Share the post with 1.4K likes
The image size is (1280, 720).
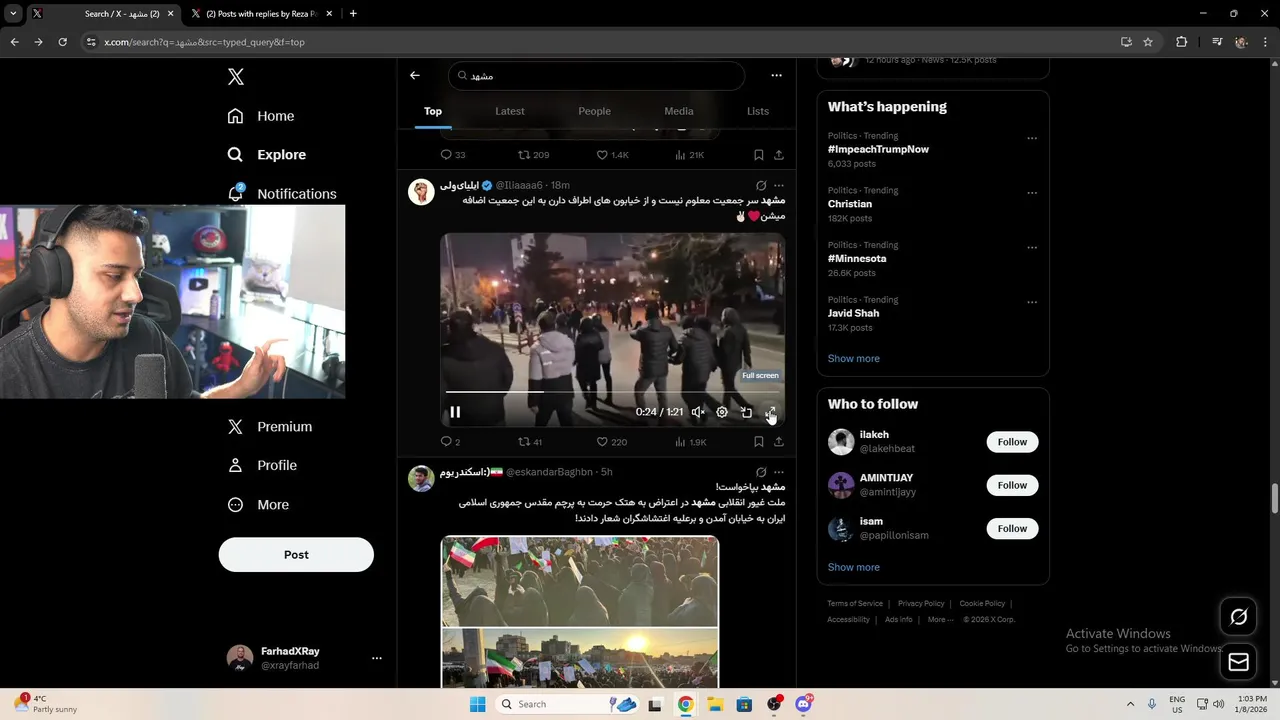(x=779, y=155)
